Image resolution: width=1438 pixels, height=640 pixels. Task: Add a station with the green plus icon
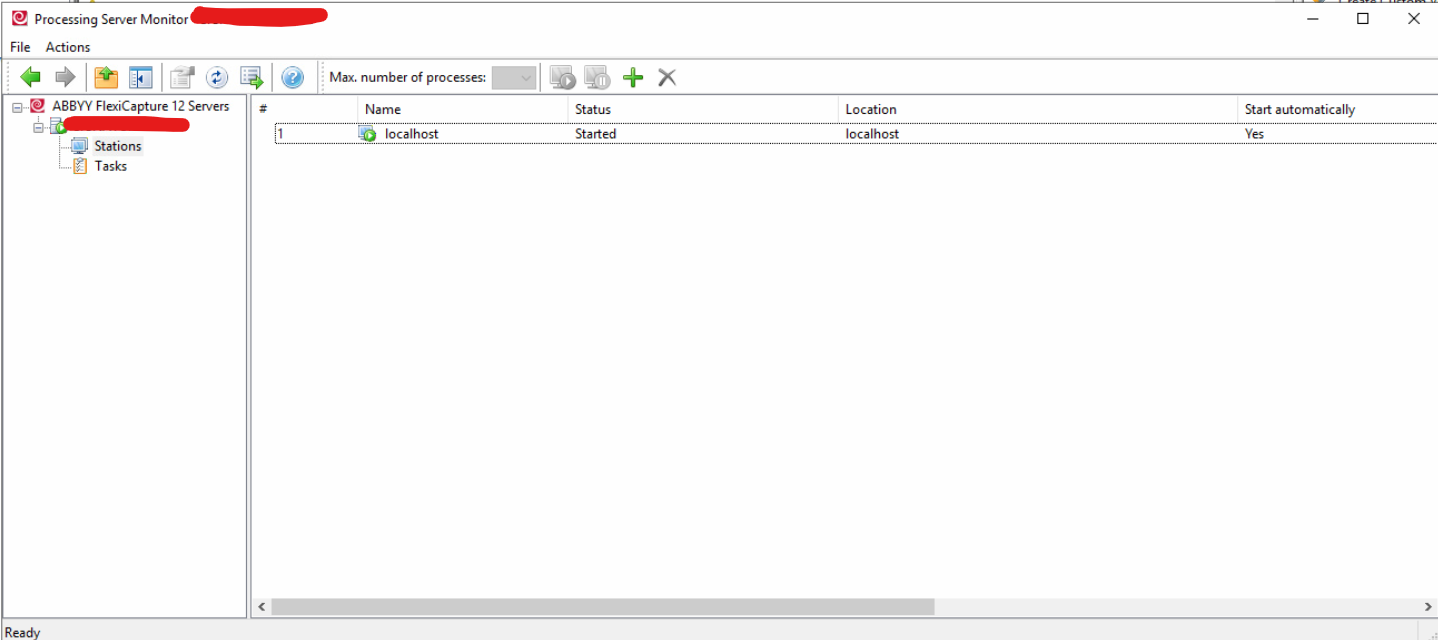[633, 77]
